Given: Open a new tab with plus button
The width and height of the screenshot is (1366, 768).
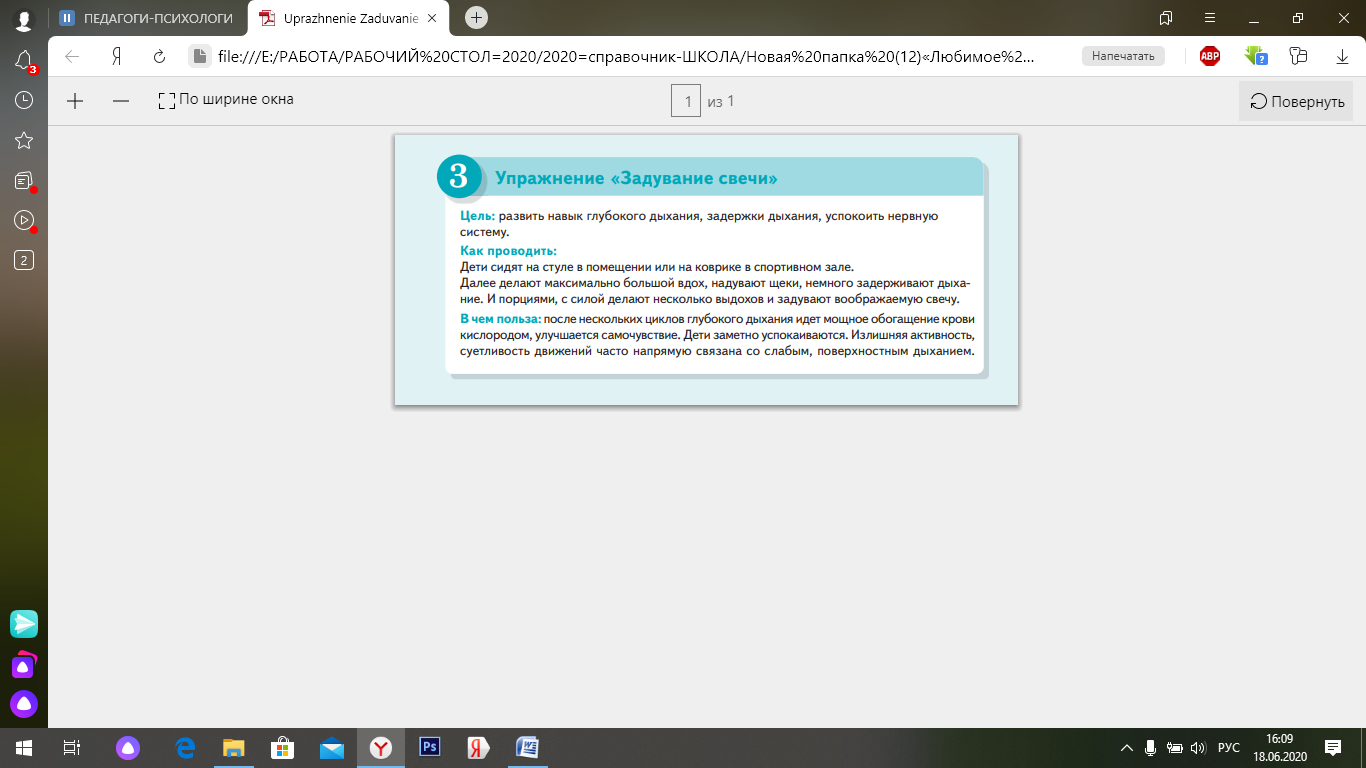Looking at the screenshot, I should click(x=477, y=17).
